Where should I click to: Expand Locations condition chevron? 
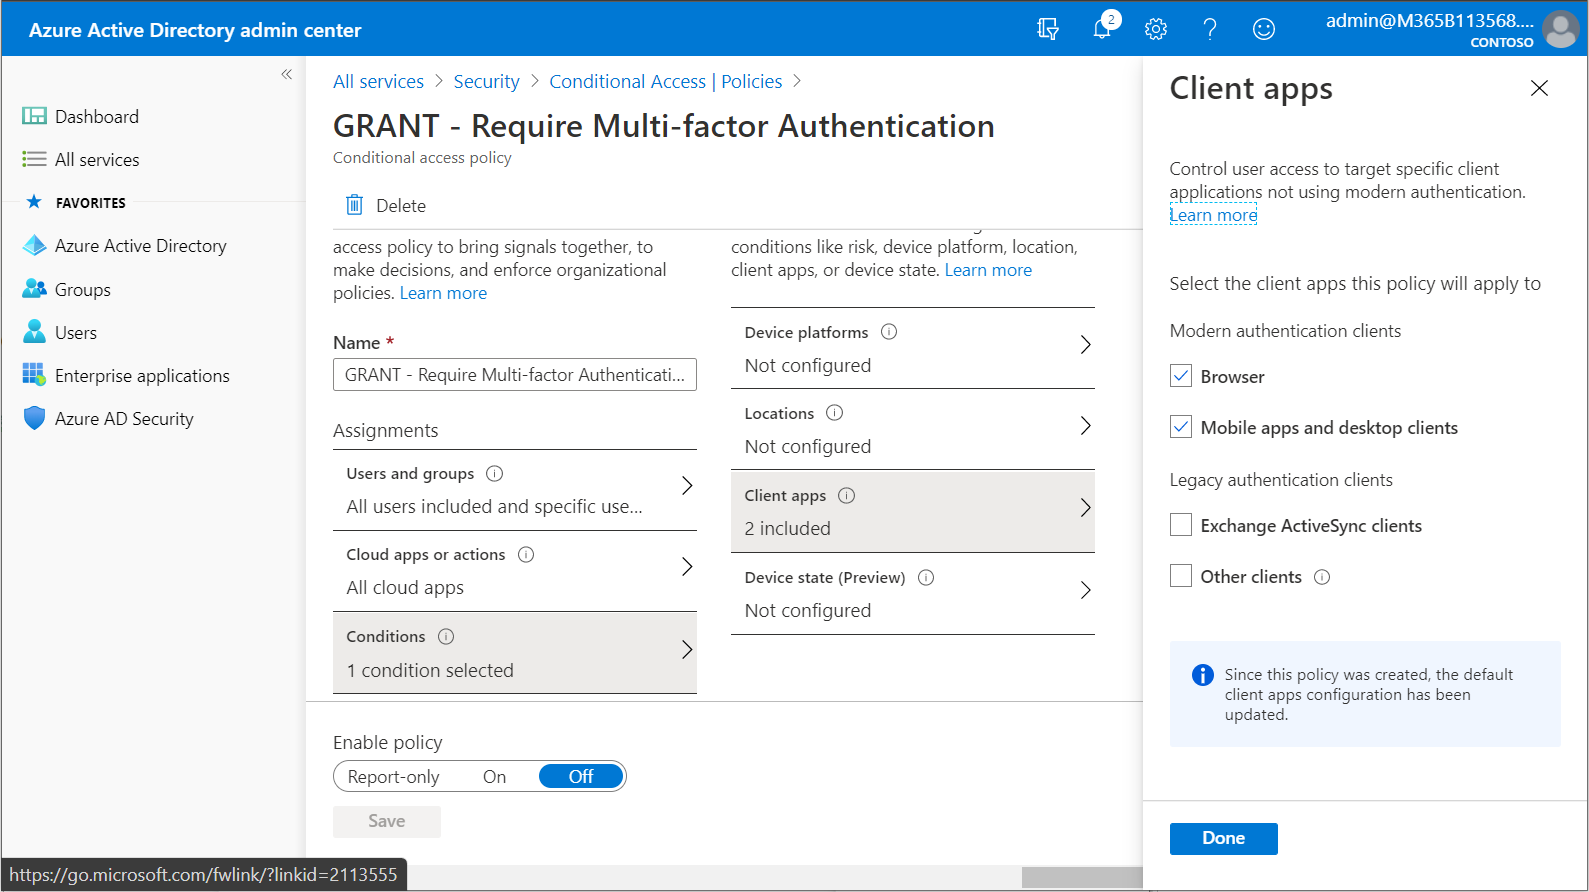point(1085,426)
